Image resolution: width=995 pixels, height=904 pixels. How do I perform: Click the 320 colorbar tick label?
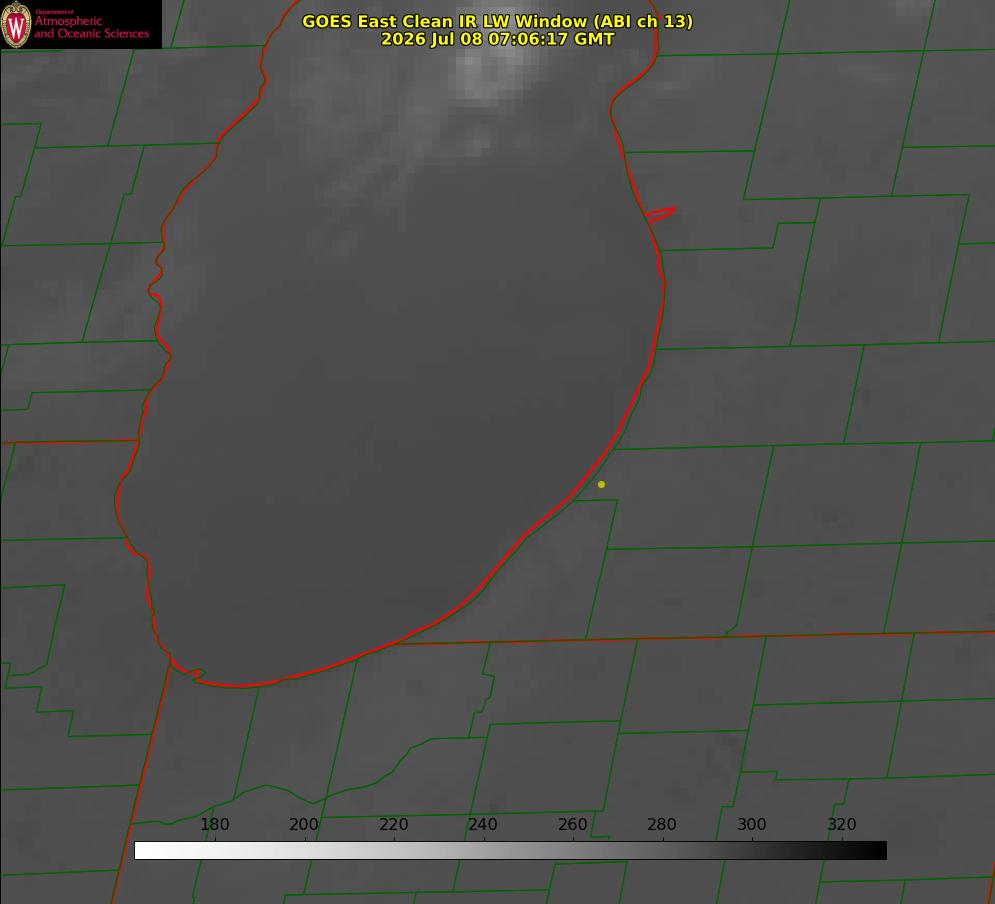tap(842, 824)
